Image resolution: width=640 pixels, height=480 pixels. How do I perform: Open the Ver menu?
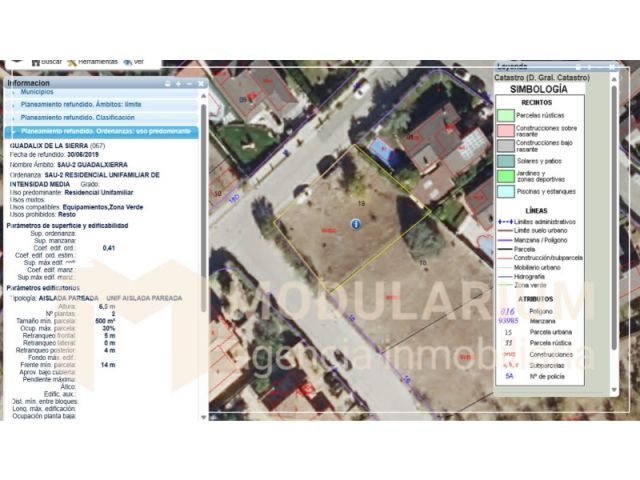pyautogui.click(x=134, y=62)
